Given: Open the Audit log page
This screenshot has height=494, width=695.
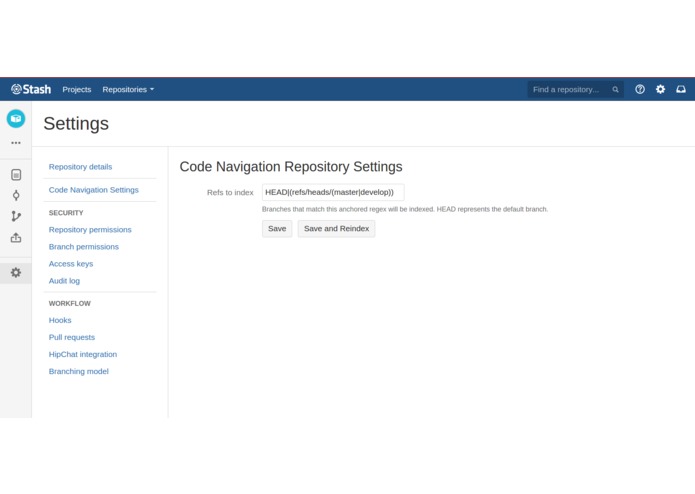Looking at the screenshot, I should pos(64,280).
